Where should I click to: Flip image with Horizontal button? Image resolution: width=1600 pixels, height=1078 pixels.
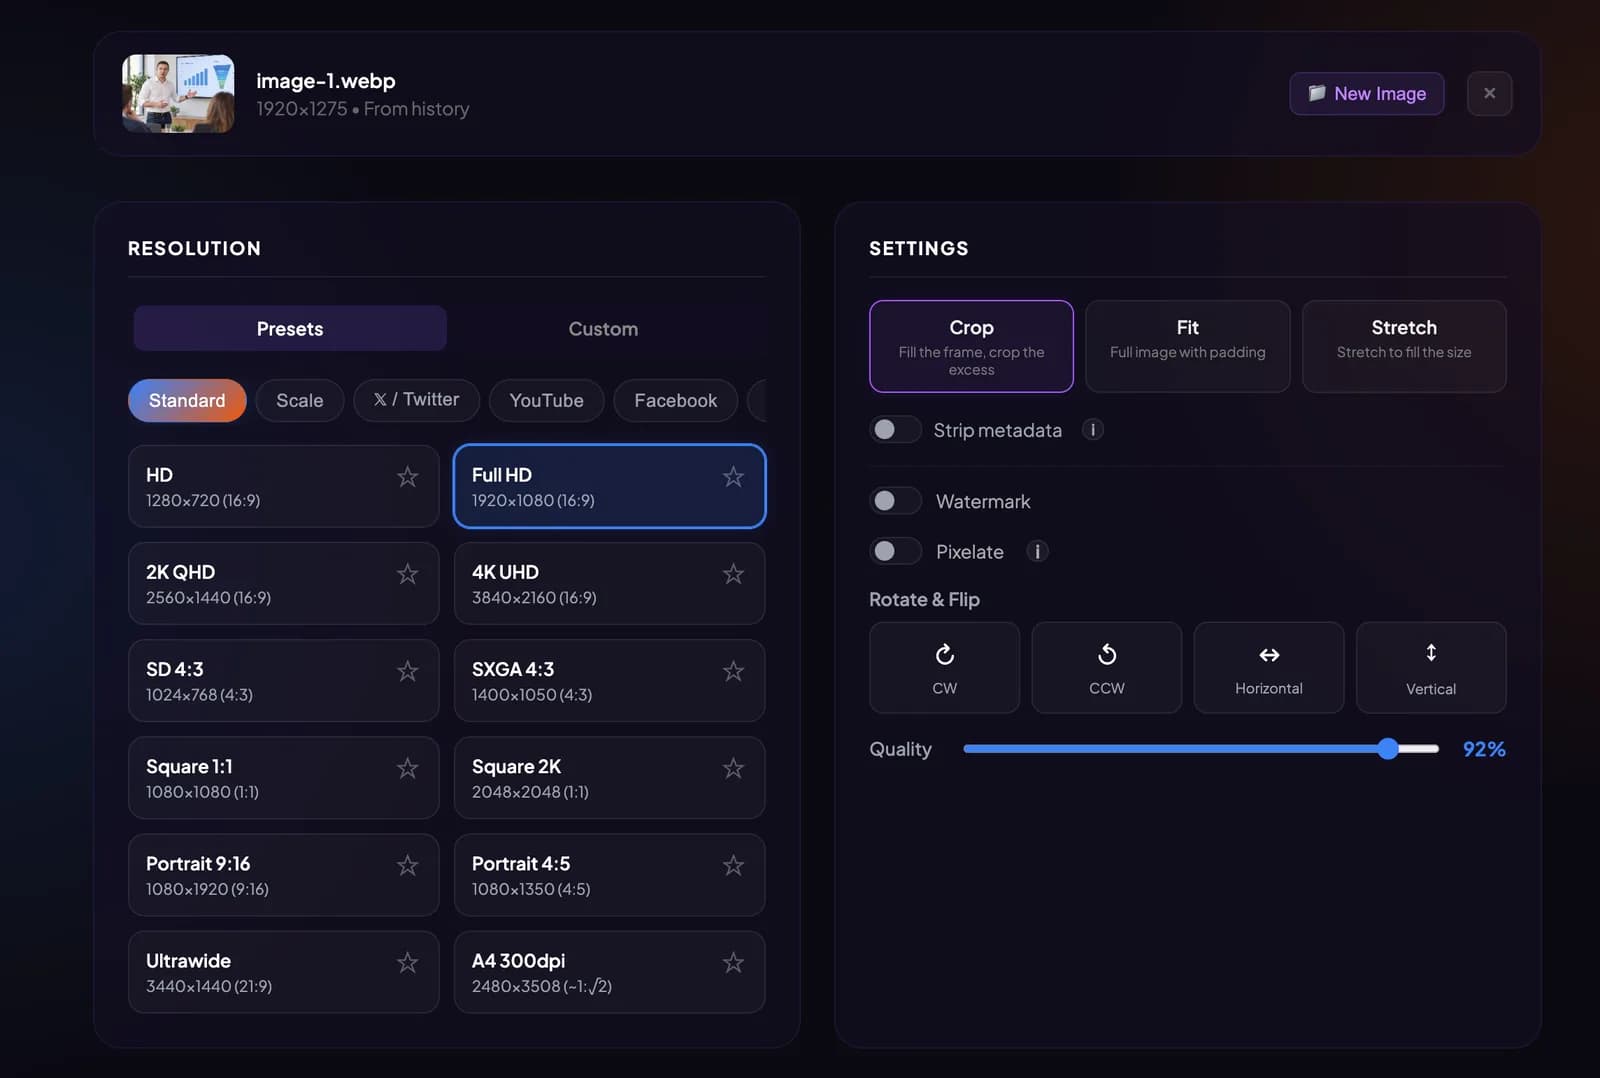pyautogui.click(x=1268, y=668)
